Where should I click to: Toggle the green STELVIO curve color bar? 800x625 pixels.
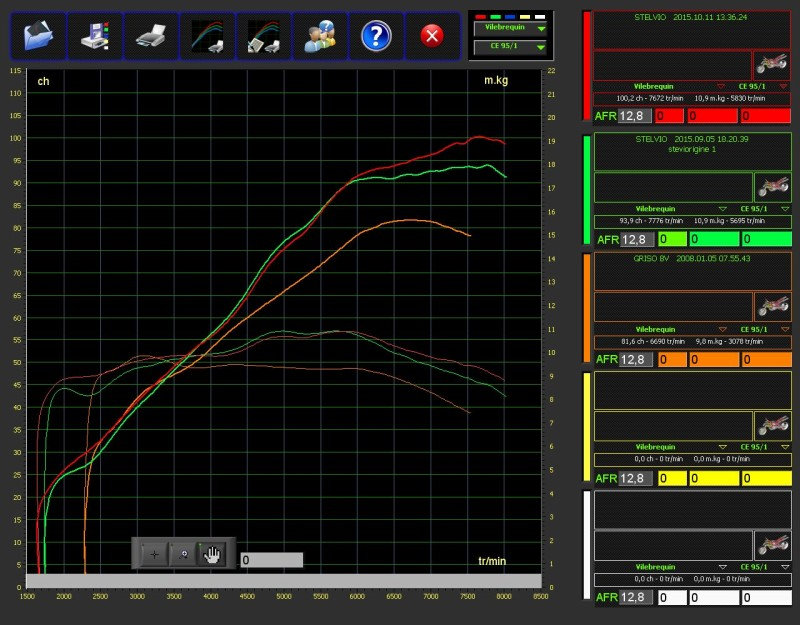pos(586,189)
